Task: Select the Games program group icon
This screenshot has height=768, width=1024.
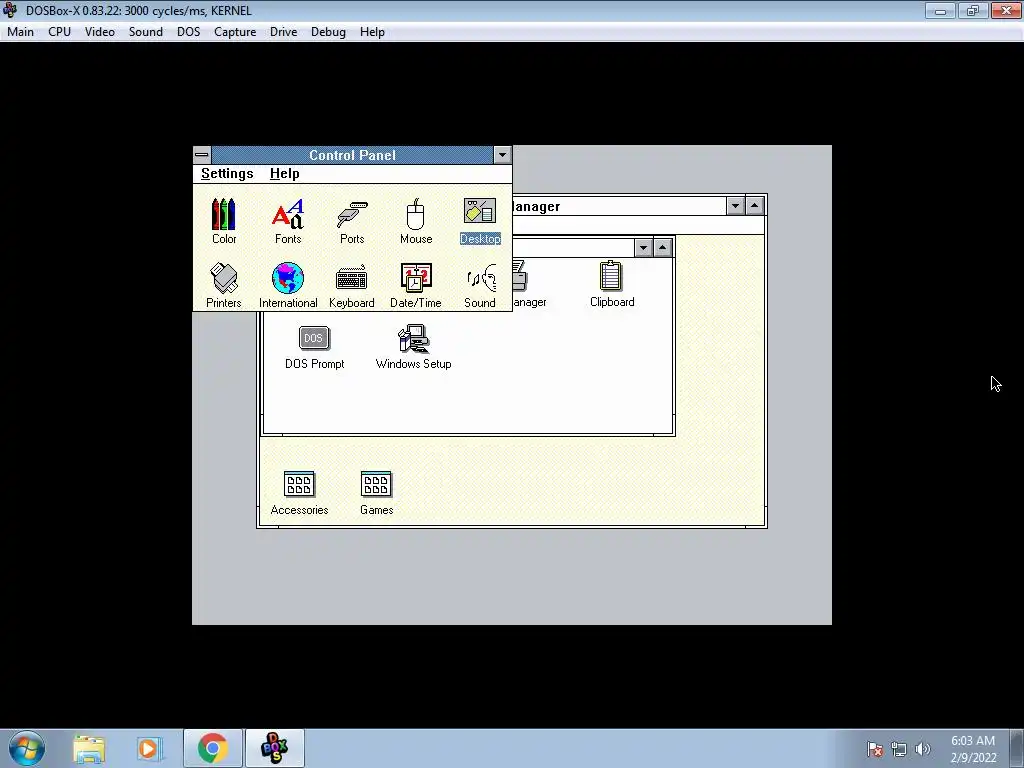Action: pos(376,493)
